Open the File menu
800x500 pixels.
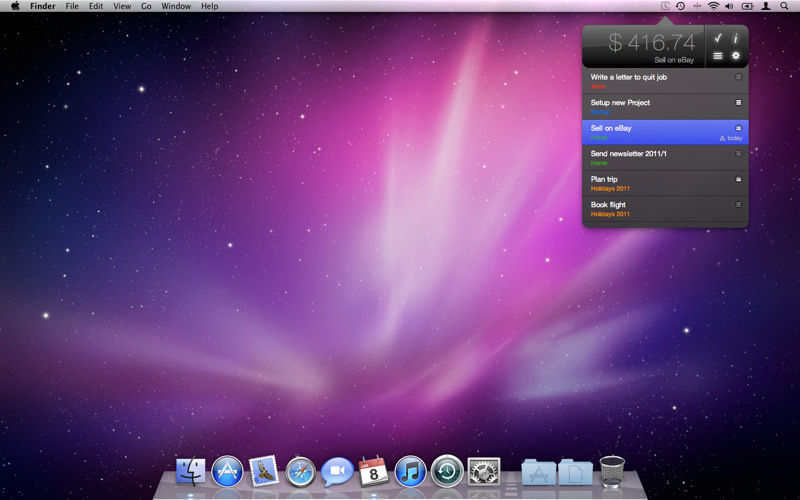click(72, 6)
